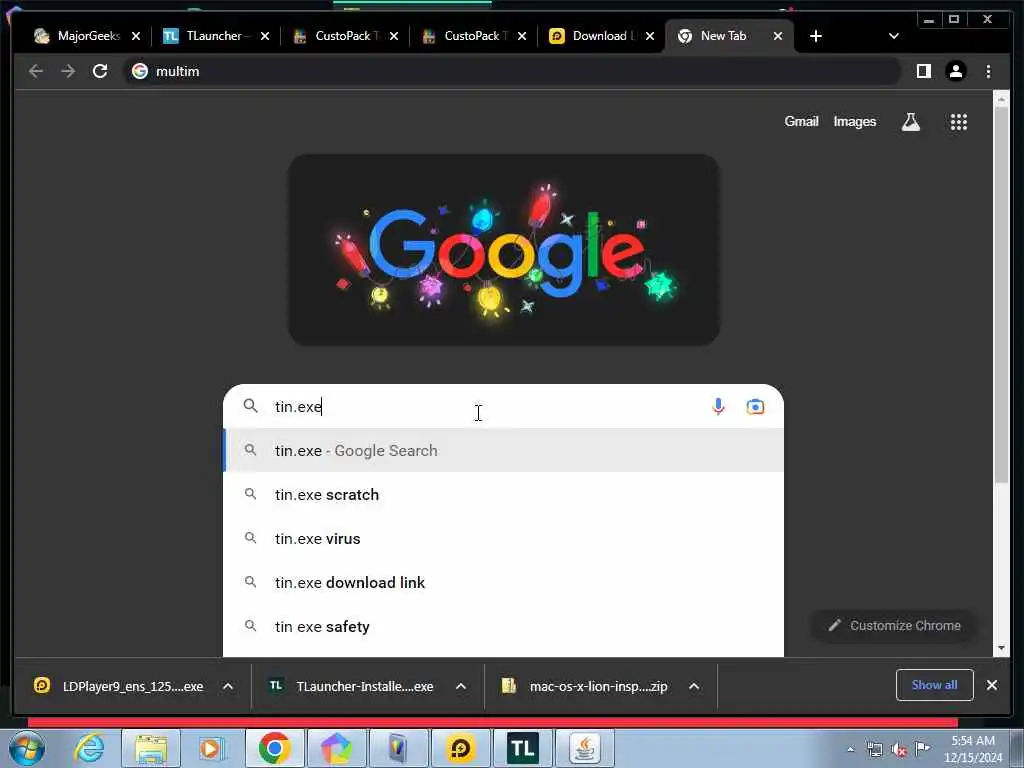
Task: Click the Chrome taskbar icon
Action: pyautogui.click(x=275, y=748)
